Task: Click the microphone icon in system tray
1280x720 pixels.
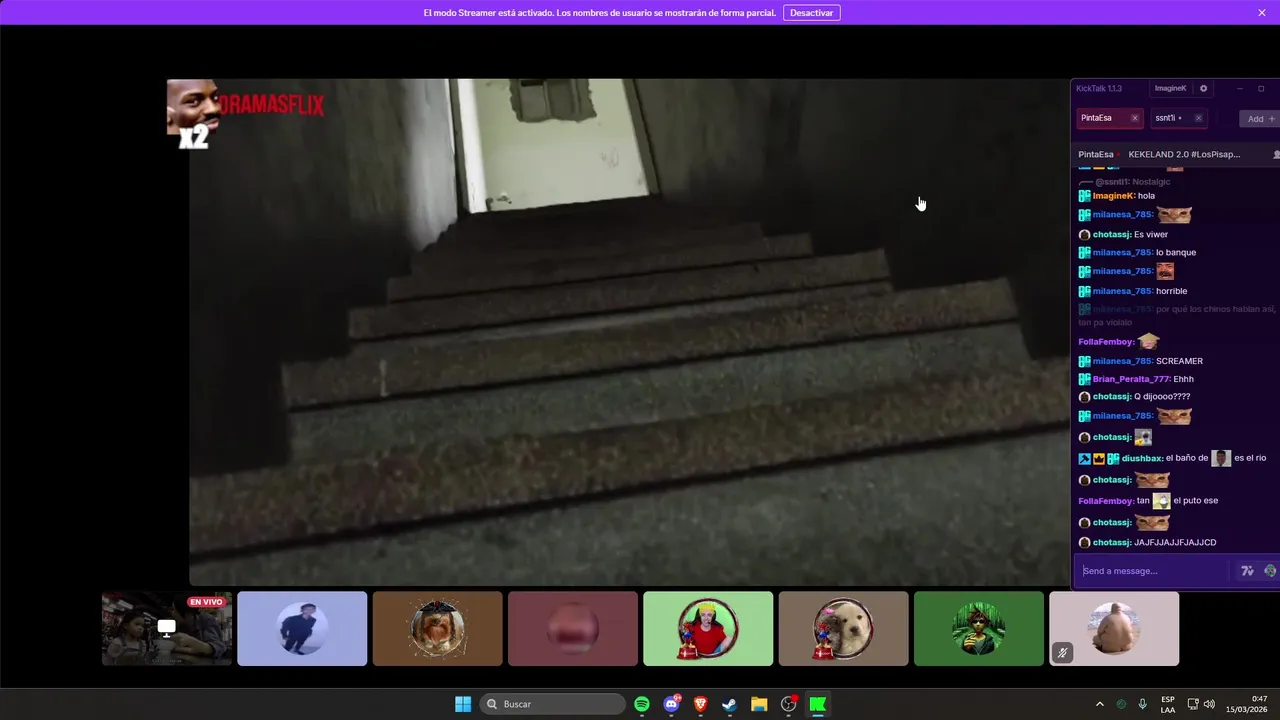Action: click(1143, 704)
